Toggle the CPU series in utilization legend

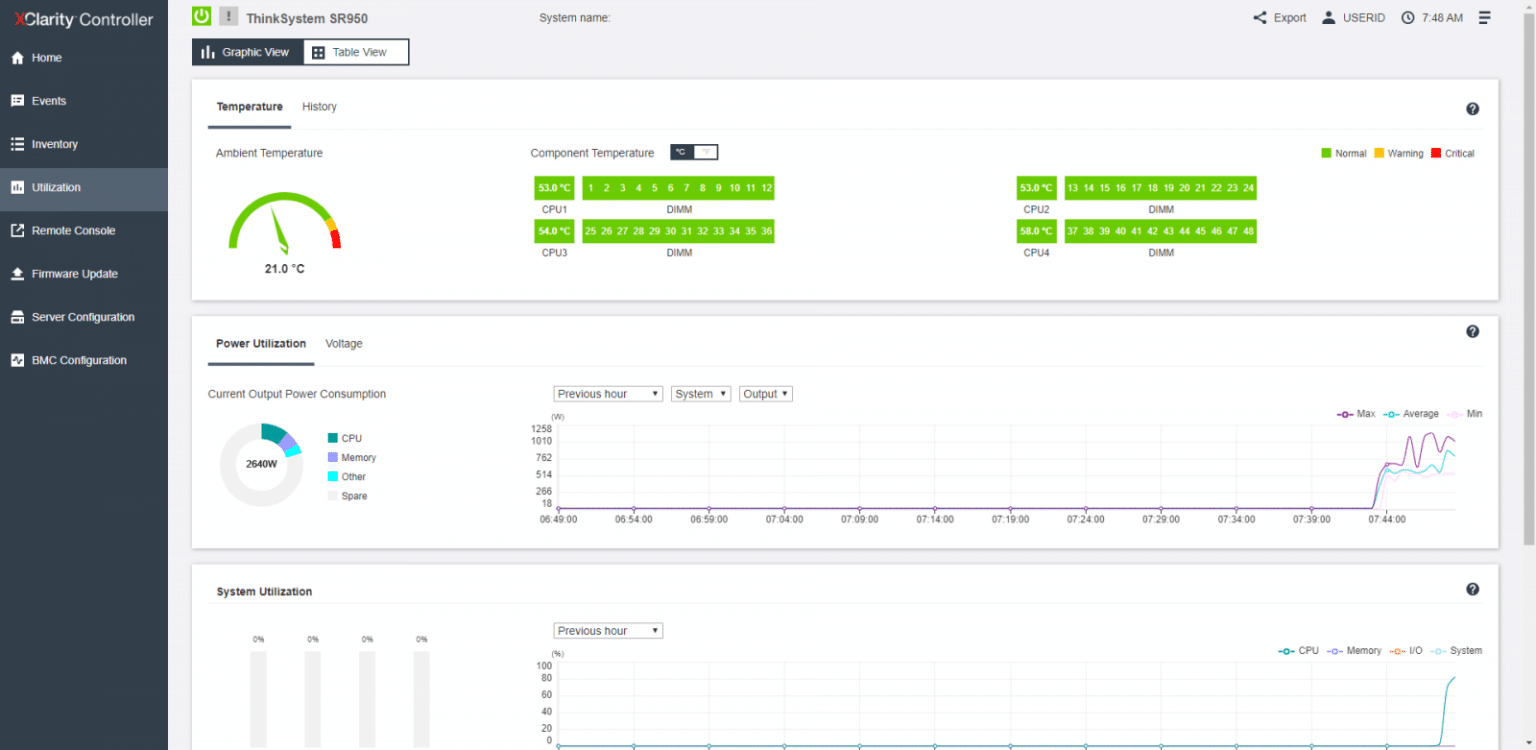(x=1299, y=651)
